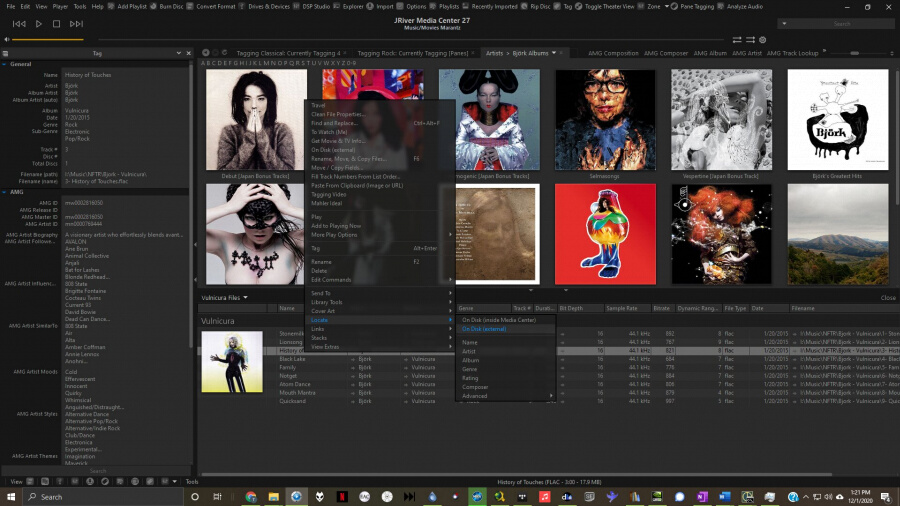Click the playback seek bar
900x506 pixels.
tap(413, 39)
